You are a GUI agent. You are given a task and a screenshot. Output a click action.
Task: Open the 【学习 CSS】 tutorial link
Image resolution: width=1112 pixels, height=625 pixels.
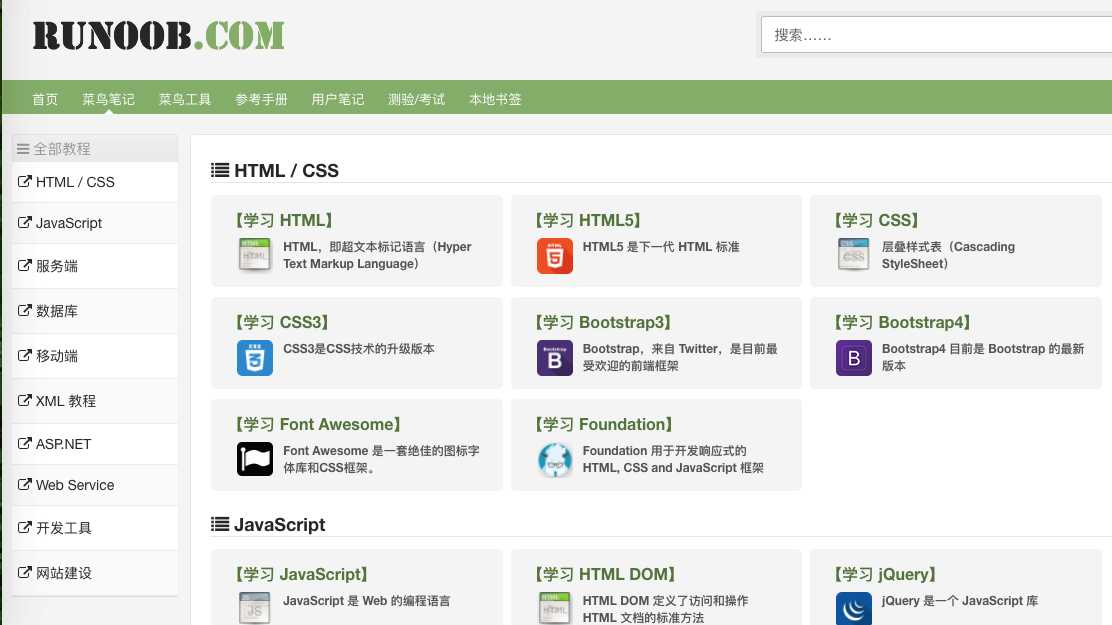(876, 221)
